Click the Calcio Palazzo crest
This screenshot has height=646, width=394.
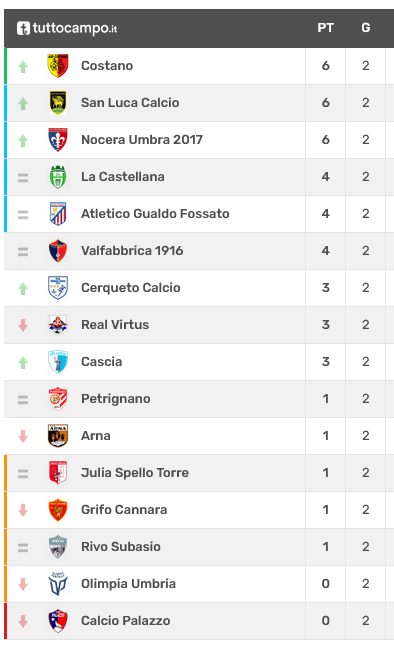58,620
